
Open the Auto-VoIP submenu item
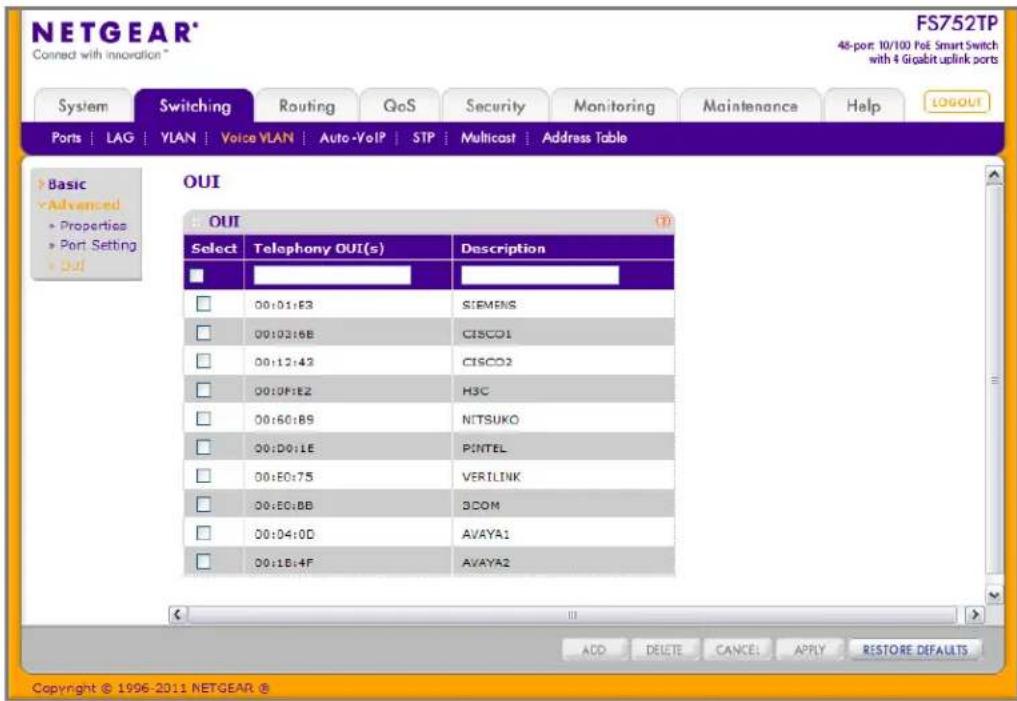click(352, 137)
